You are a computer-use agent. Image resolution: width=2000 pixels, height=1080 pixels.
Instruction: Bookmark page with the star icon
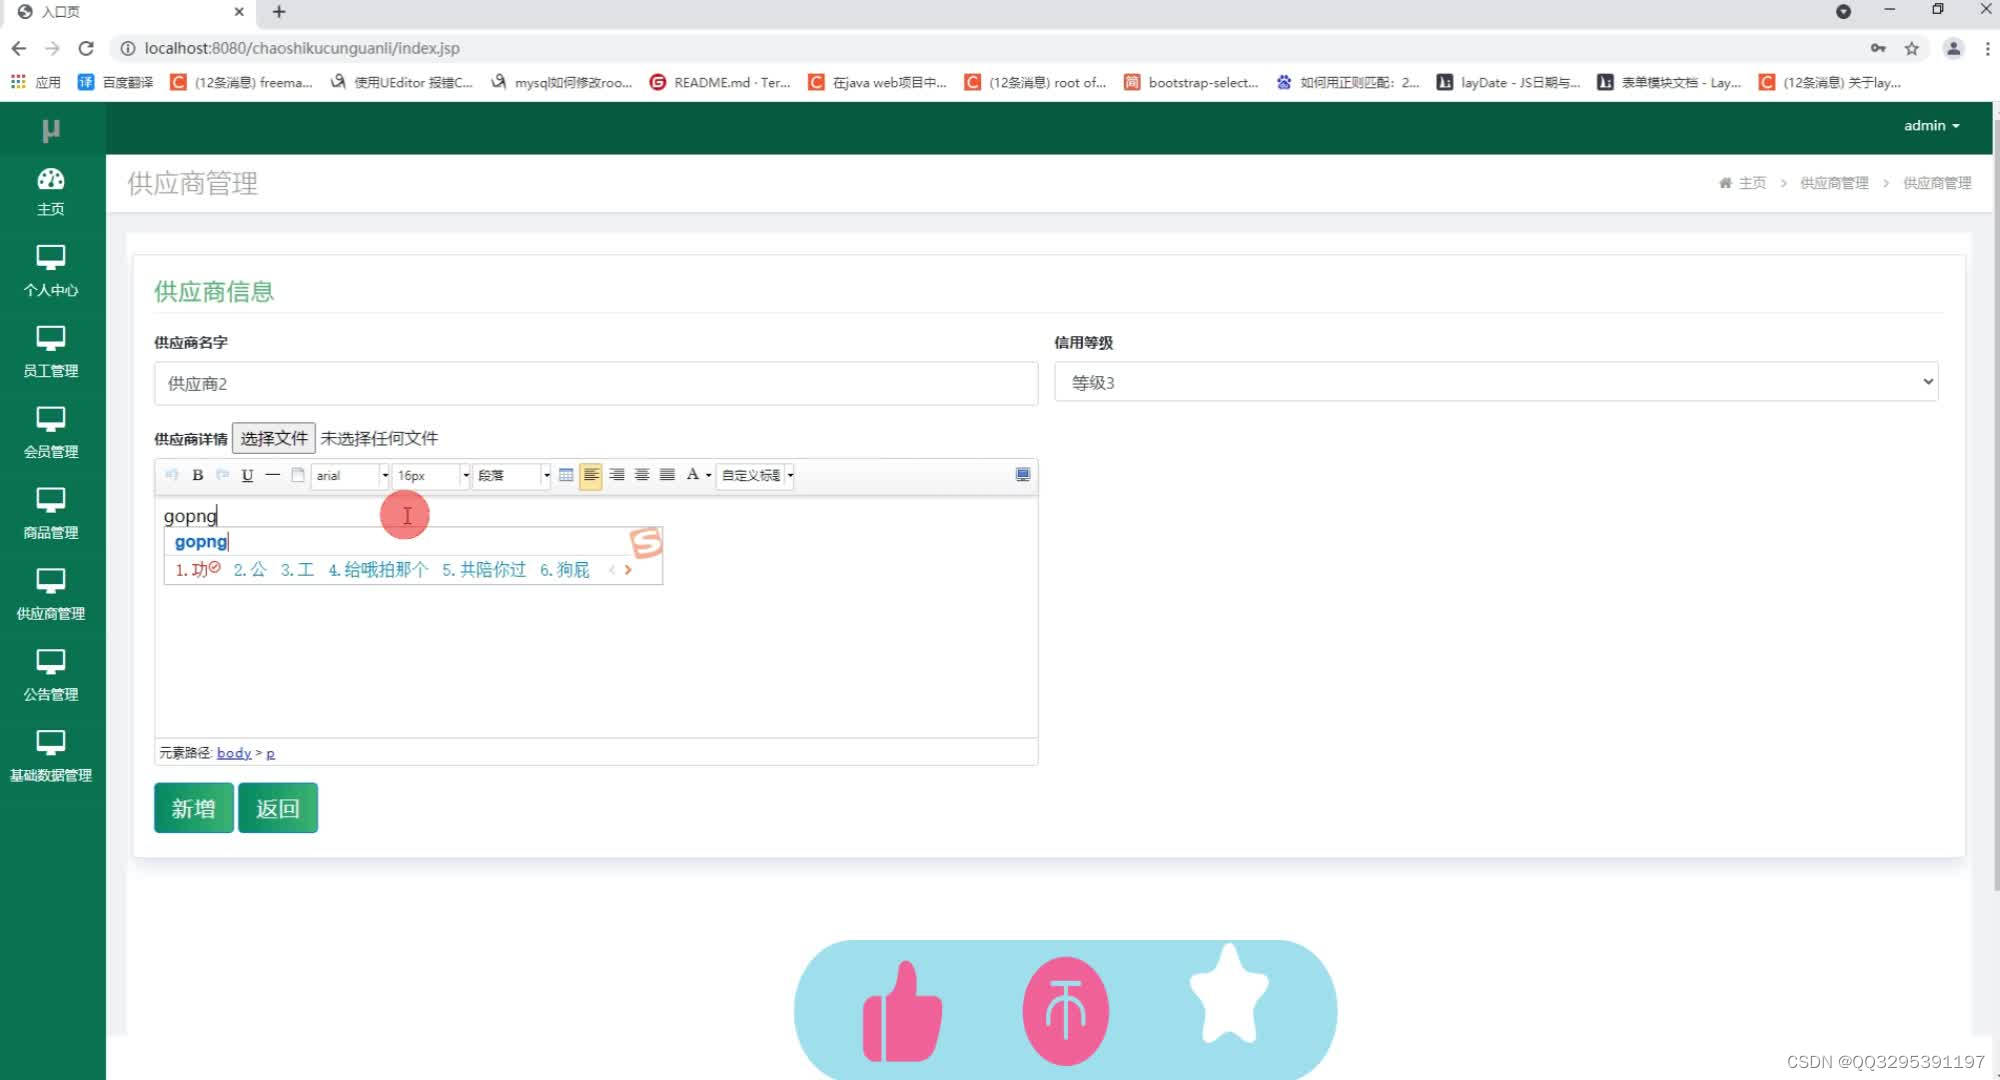tap(1911, 48)
